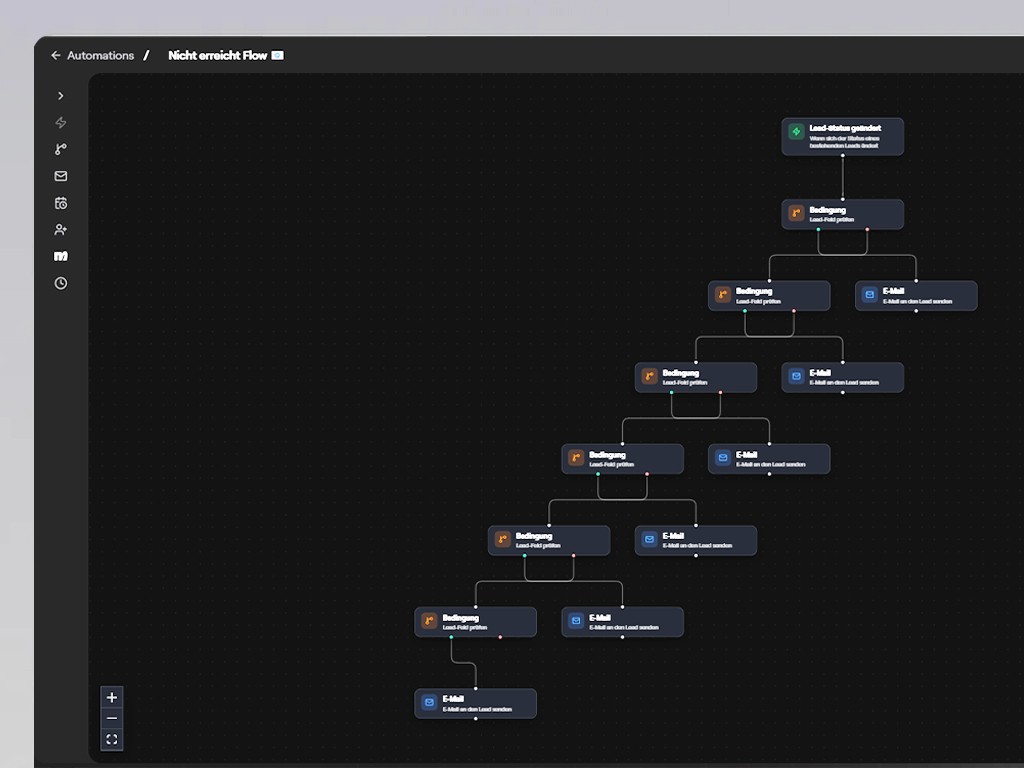The height and width of the screenshot is (768, 1024).
Task: Zoom out with the minus button
Action: click(112, 718)
